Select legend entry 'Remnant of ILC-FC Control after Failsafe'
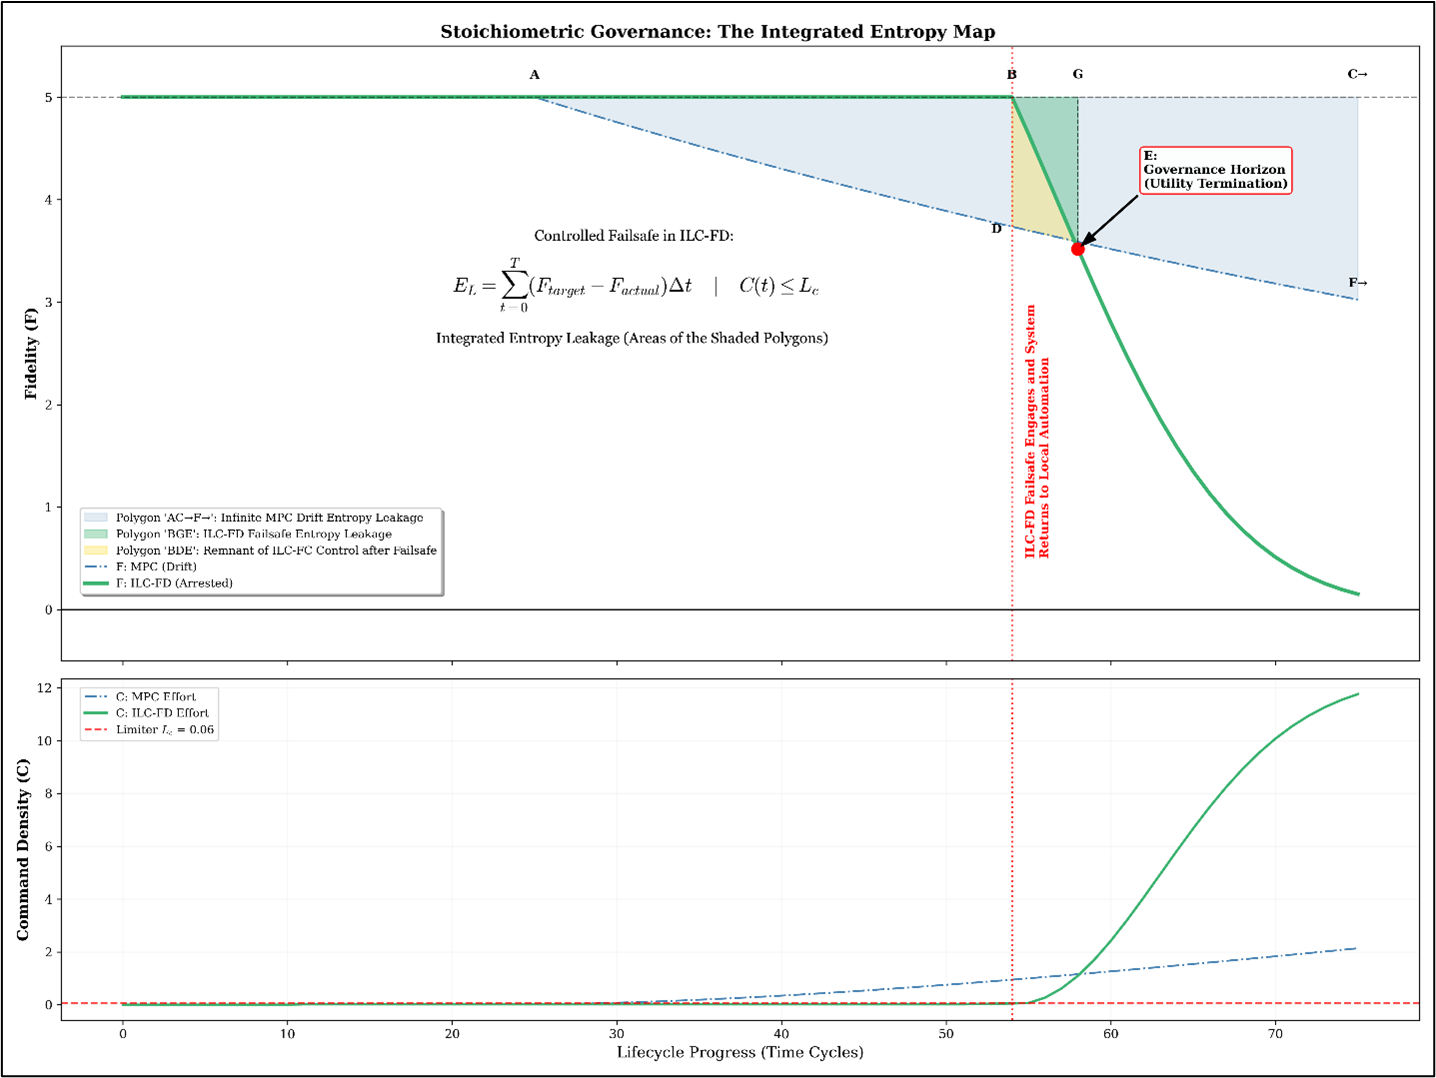 coord(277,550)
